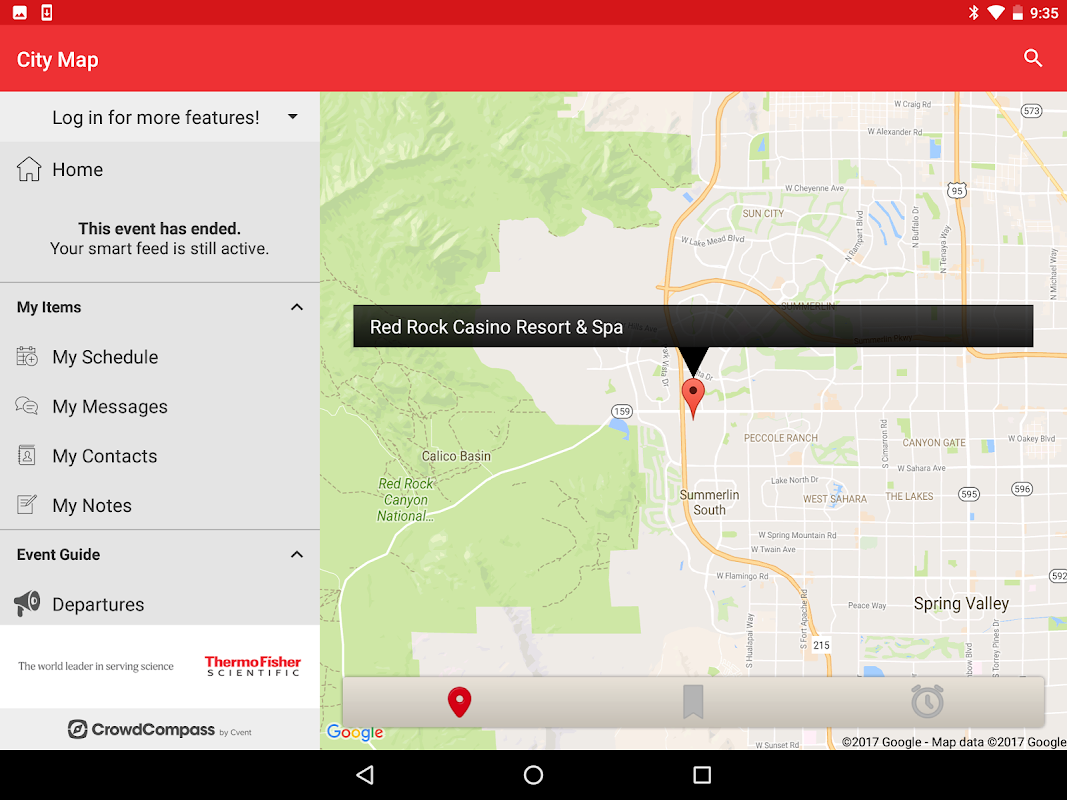Switch to the bookmark tab in bottom toolbar
Image resolution: width=1067 pixels, height=800 pixels.
pyautogui.click(x=693, y=702)
